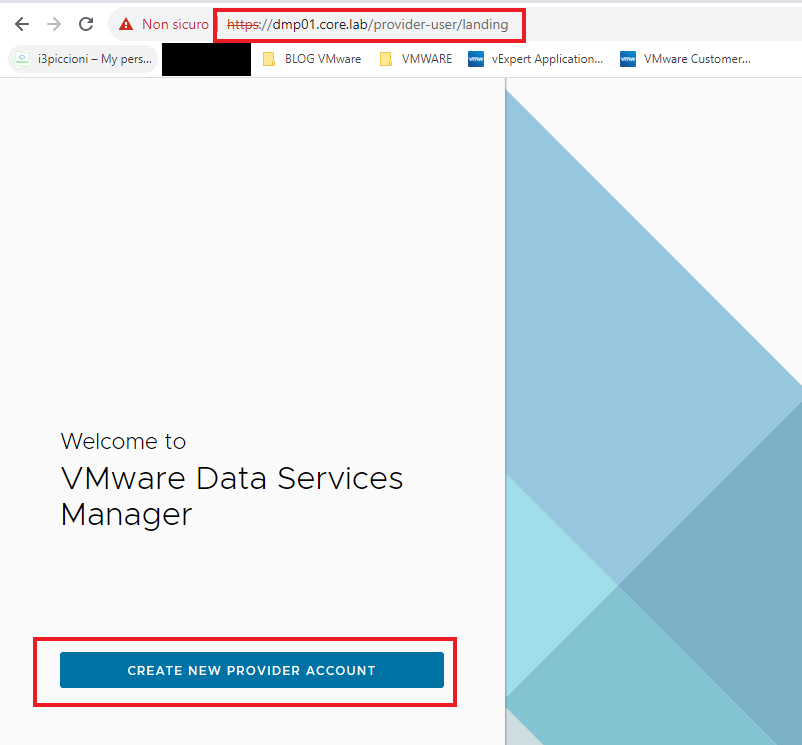Open the BLOG VMware bookmark folder
The height and width of the screenshot is (745, 802).
312,59
